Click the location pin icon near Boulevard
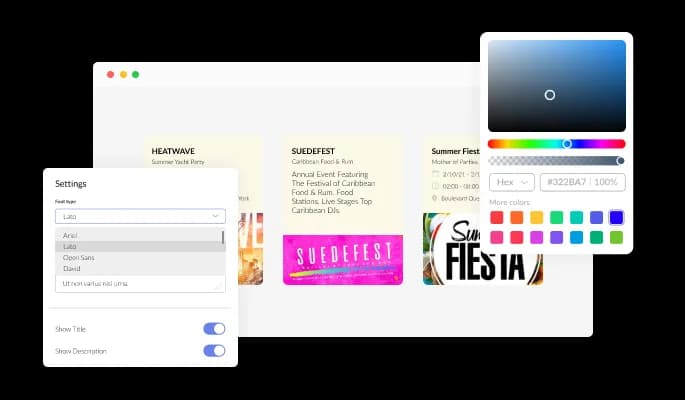The width and height of the screenshot is (685, 400). pyautogui.click(x=435, y=199)
